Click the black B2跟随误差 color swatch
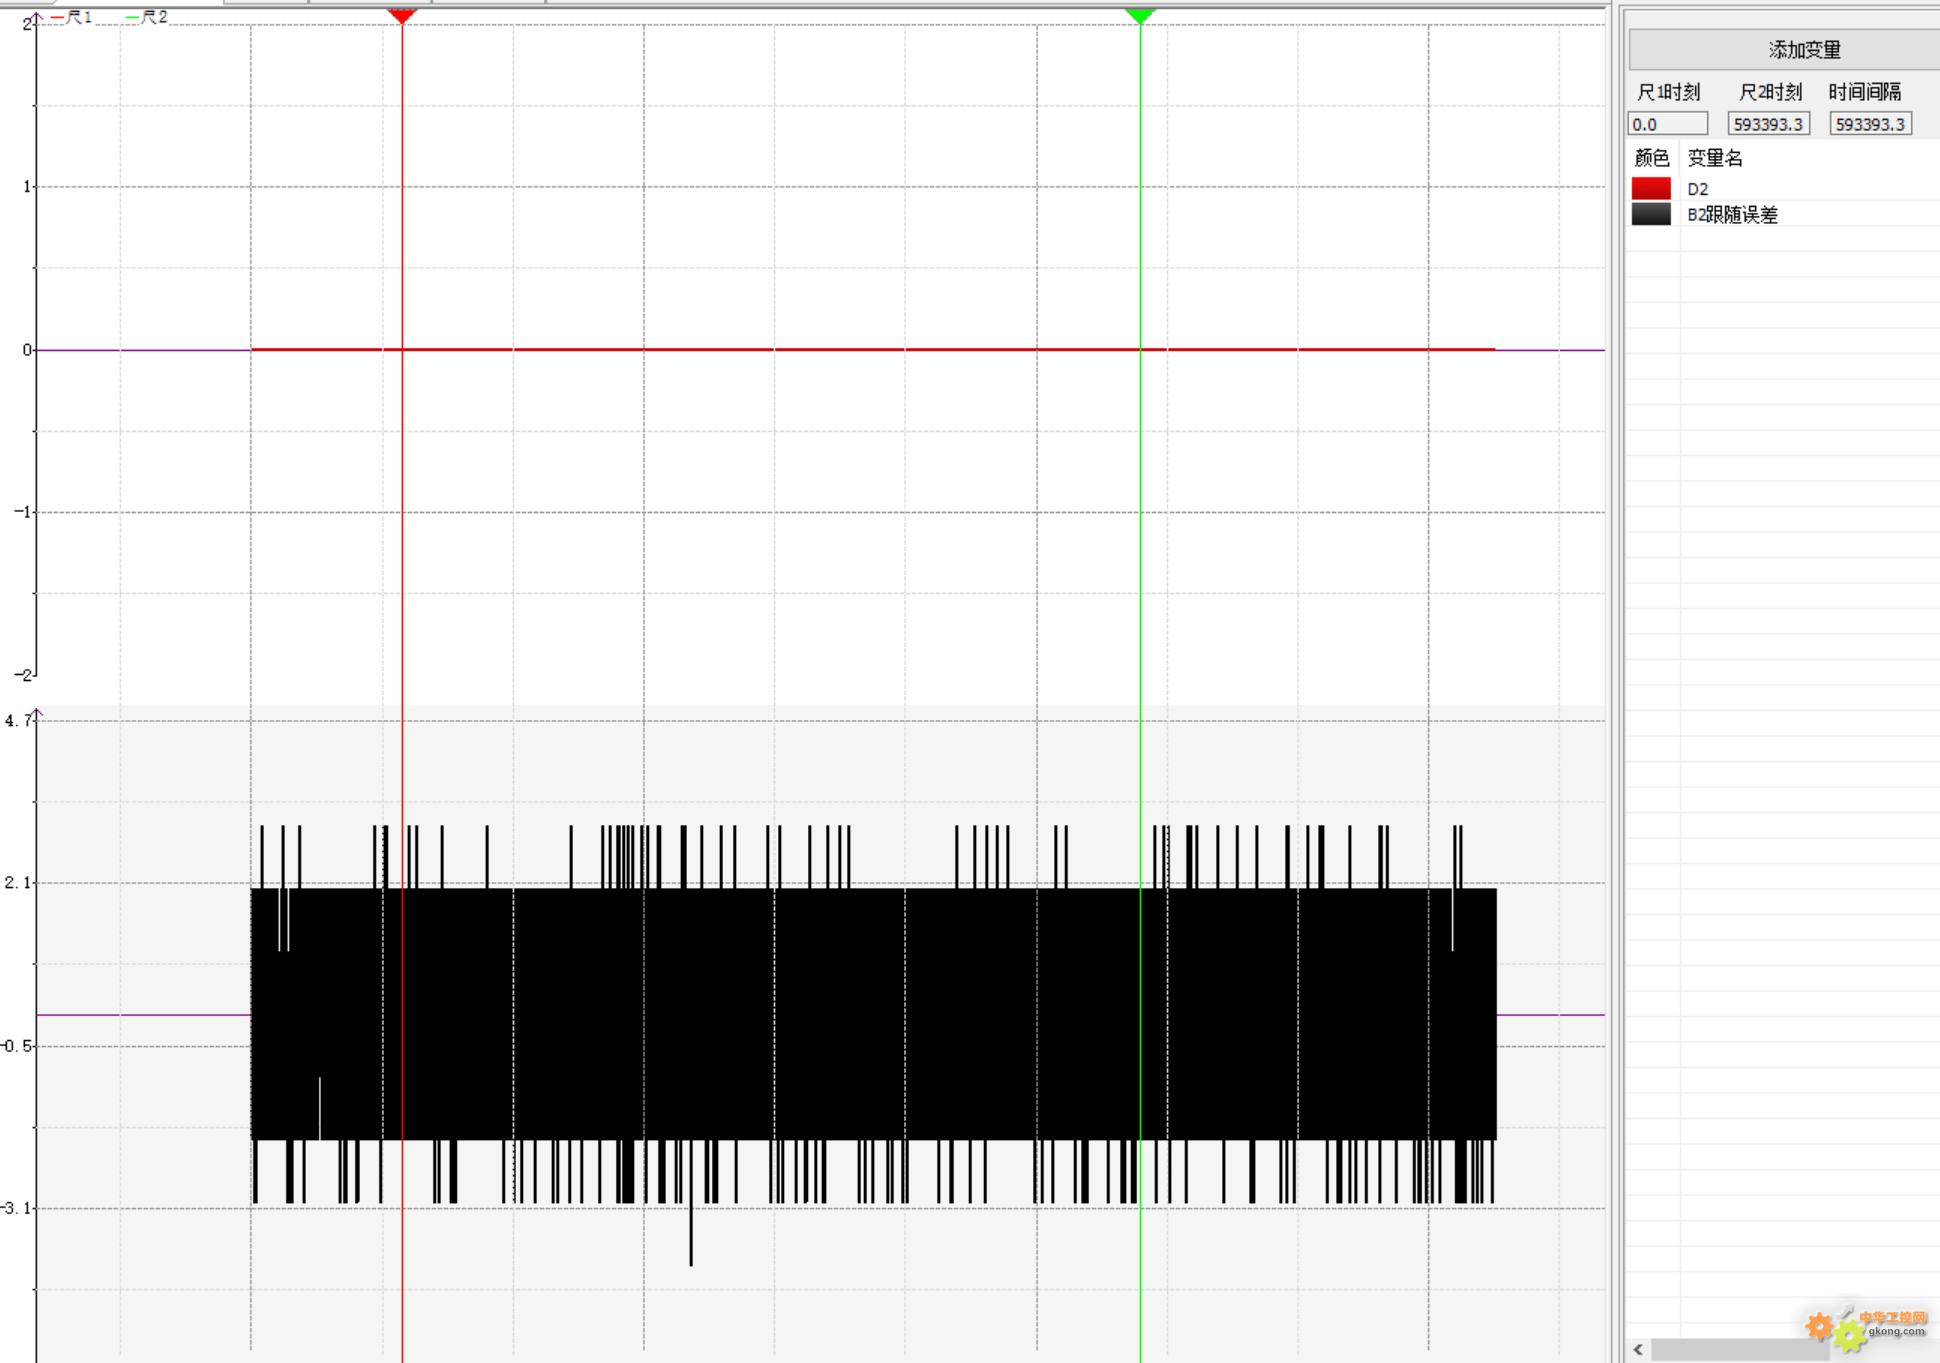The image size is (1940, 1363). [x=1651, y=214]
